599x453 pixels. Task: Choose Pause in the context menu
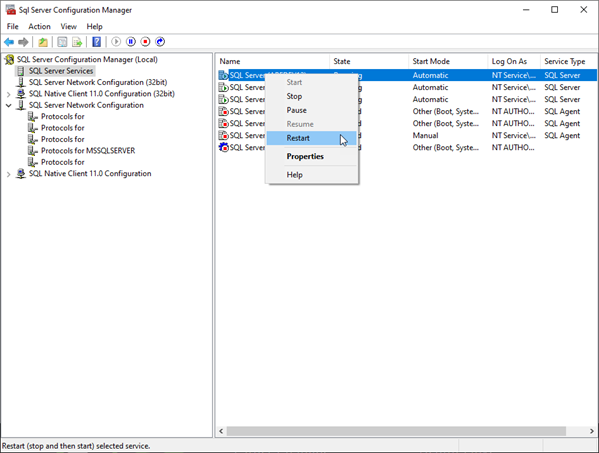click(312, 110)
